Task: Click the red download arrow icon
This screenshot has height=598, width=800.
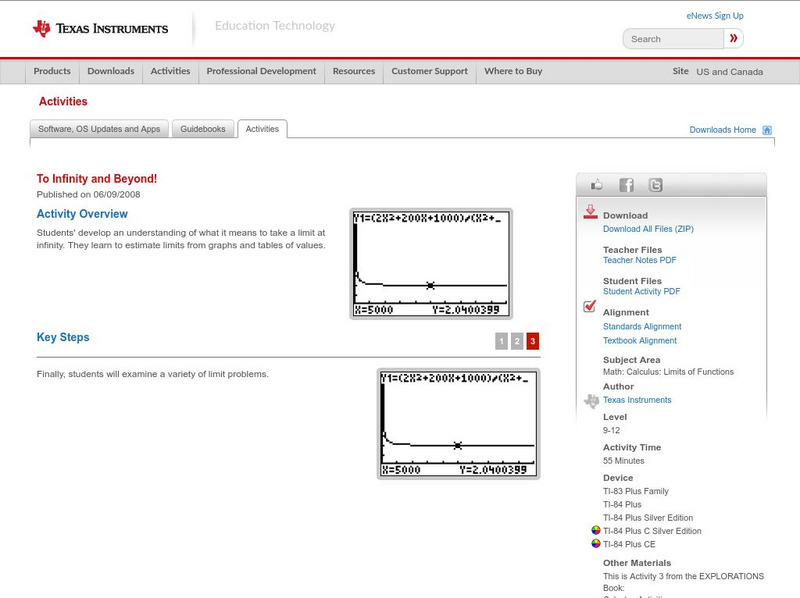Action: tap(590, 212)
